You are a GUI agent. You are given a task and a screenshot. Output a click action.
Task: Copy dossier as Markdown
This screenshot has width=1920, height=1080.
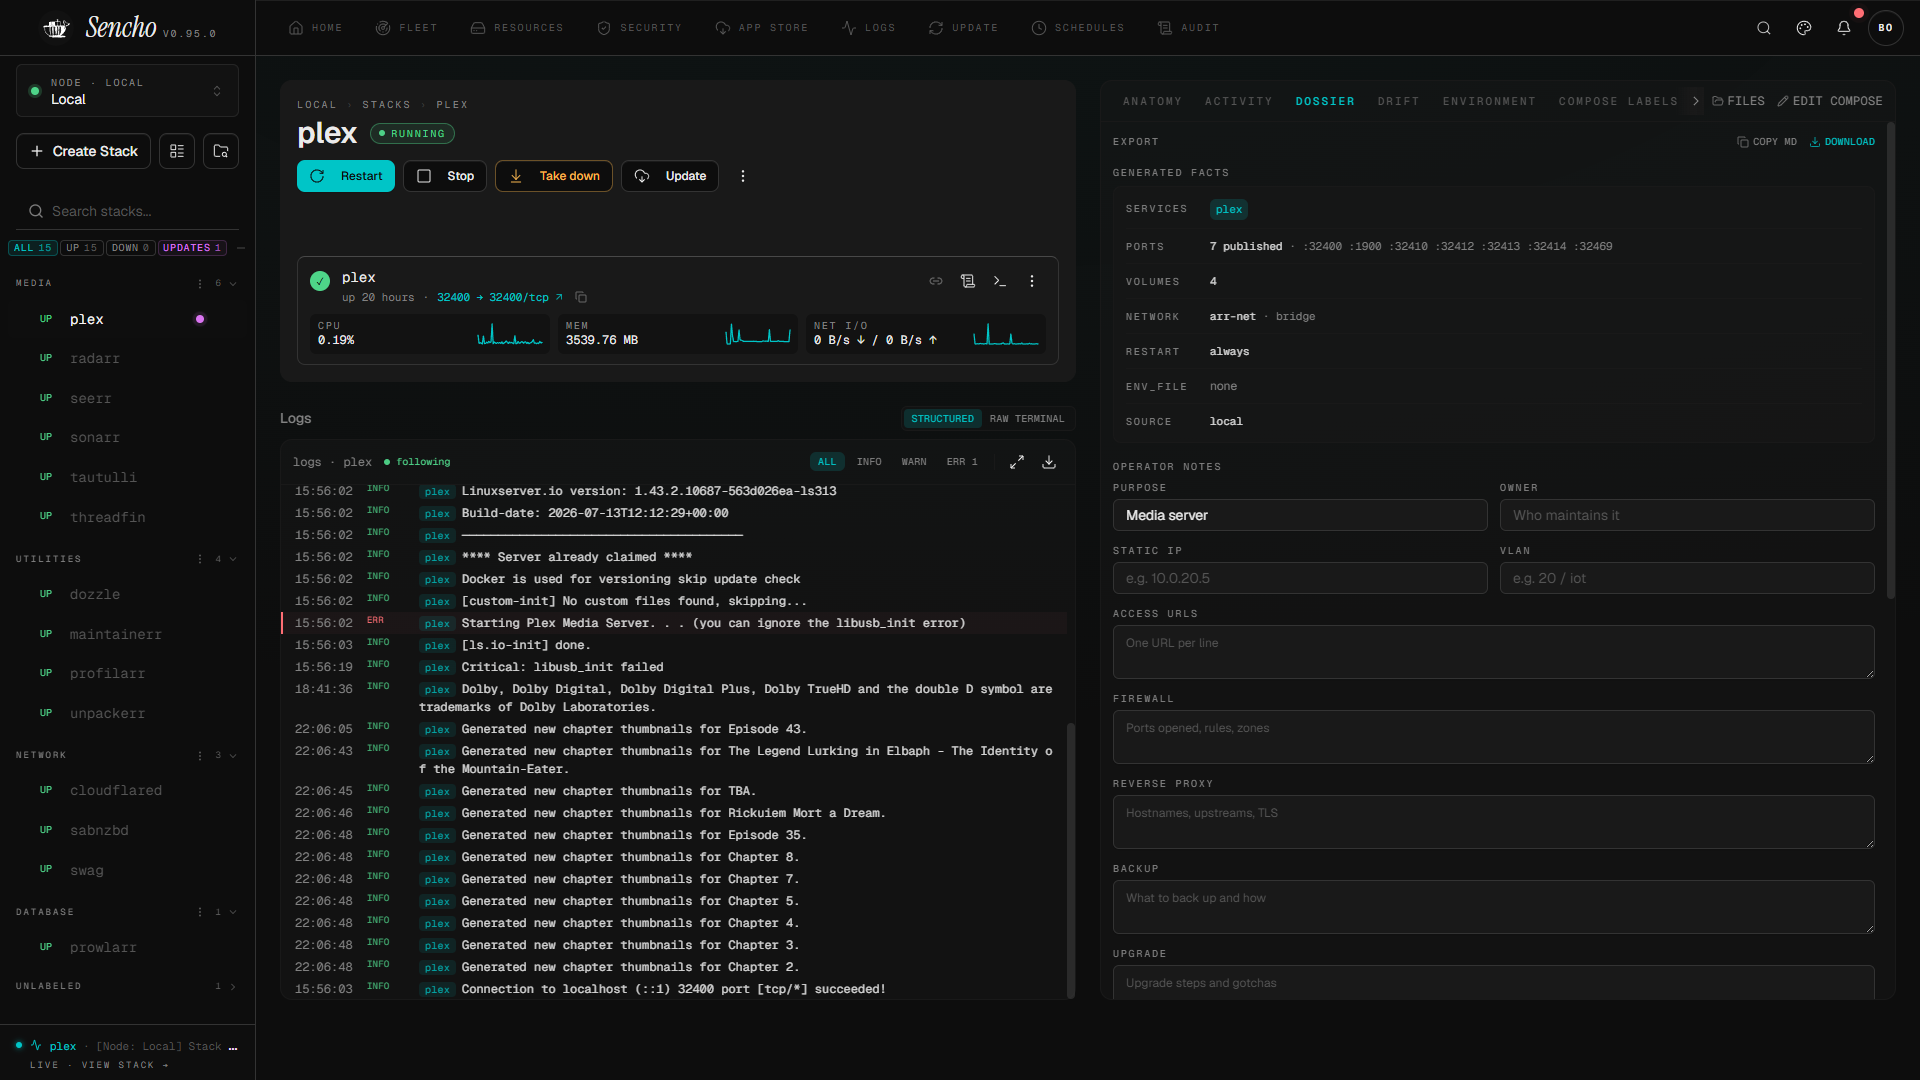coord(1767,142)
